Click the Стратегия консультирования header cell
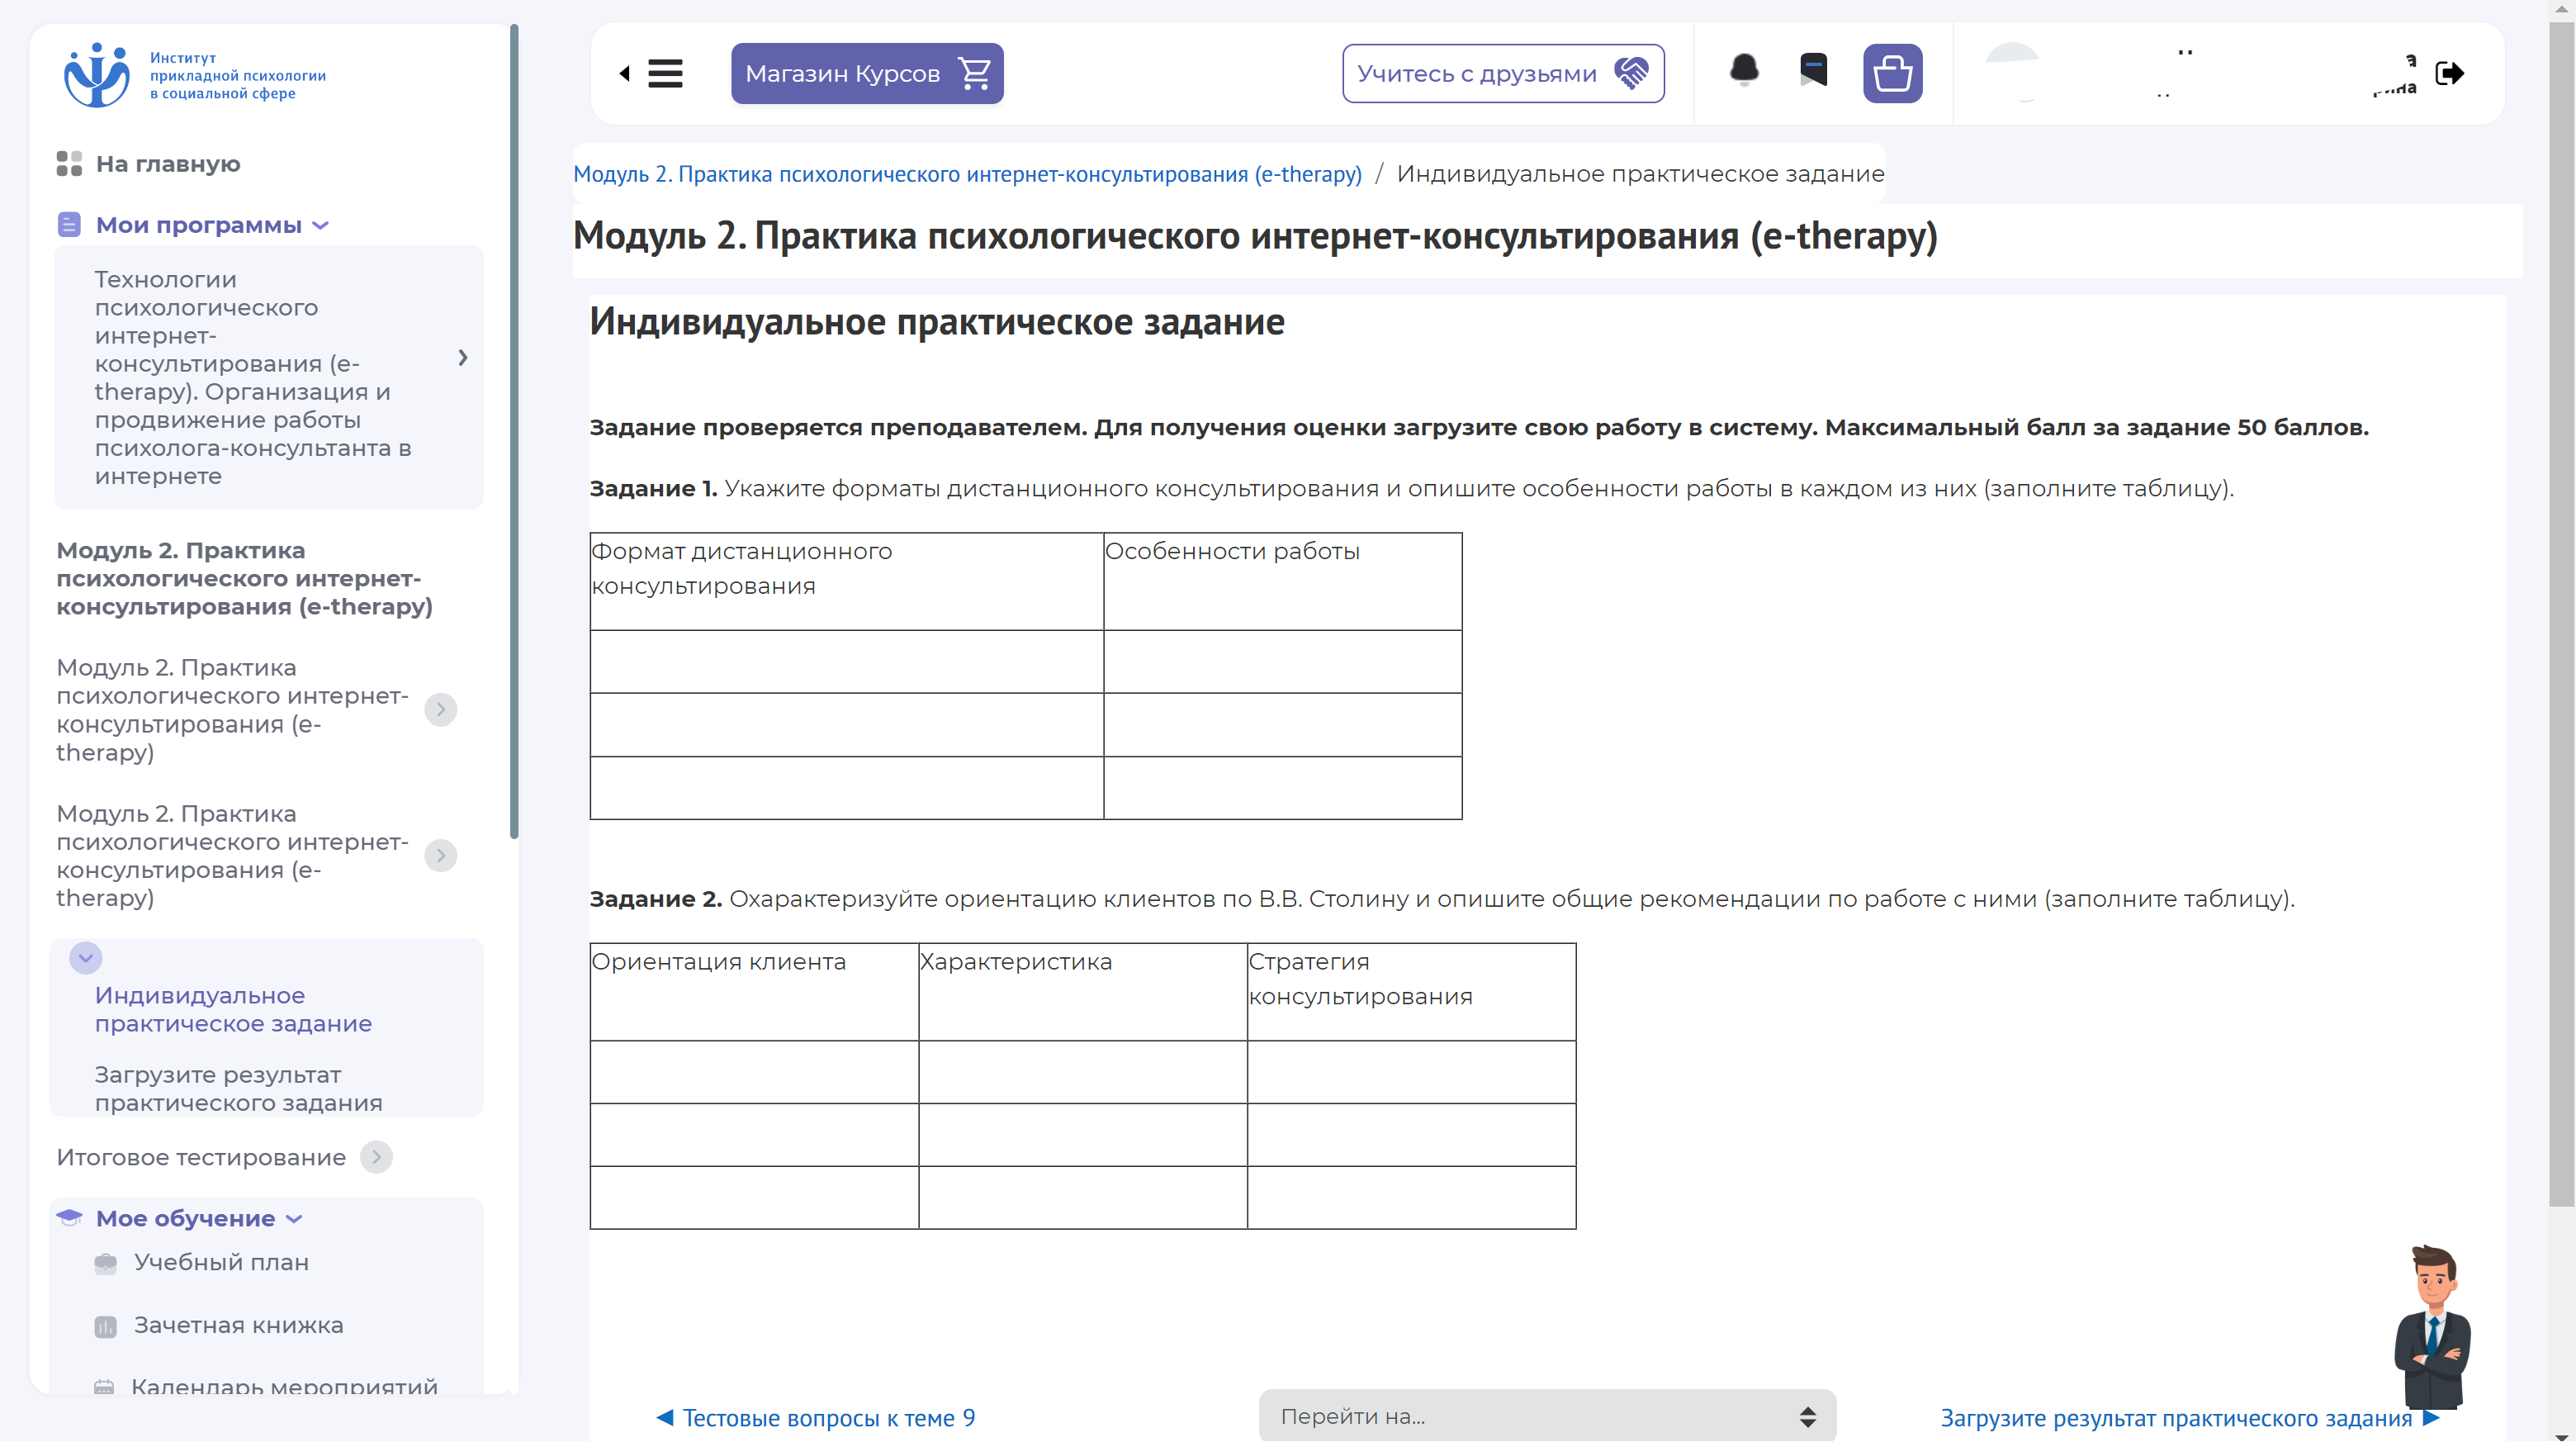2576x1442 pixels. pos(1411,992)
